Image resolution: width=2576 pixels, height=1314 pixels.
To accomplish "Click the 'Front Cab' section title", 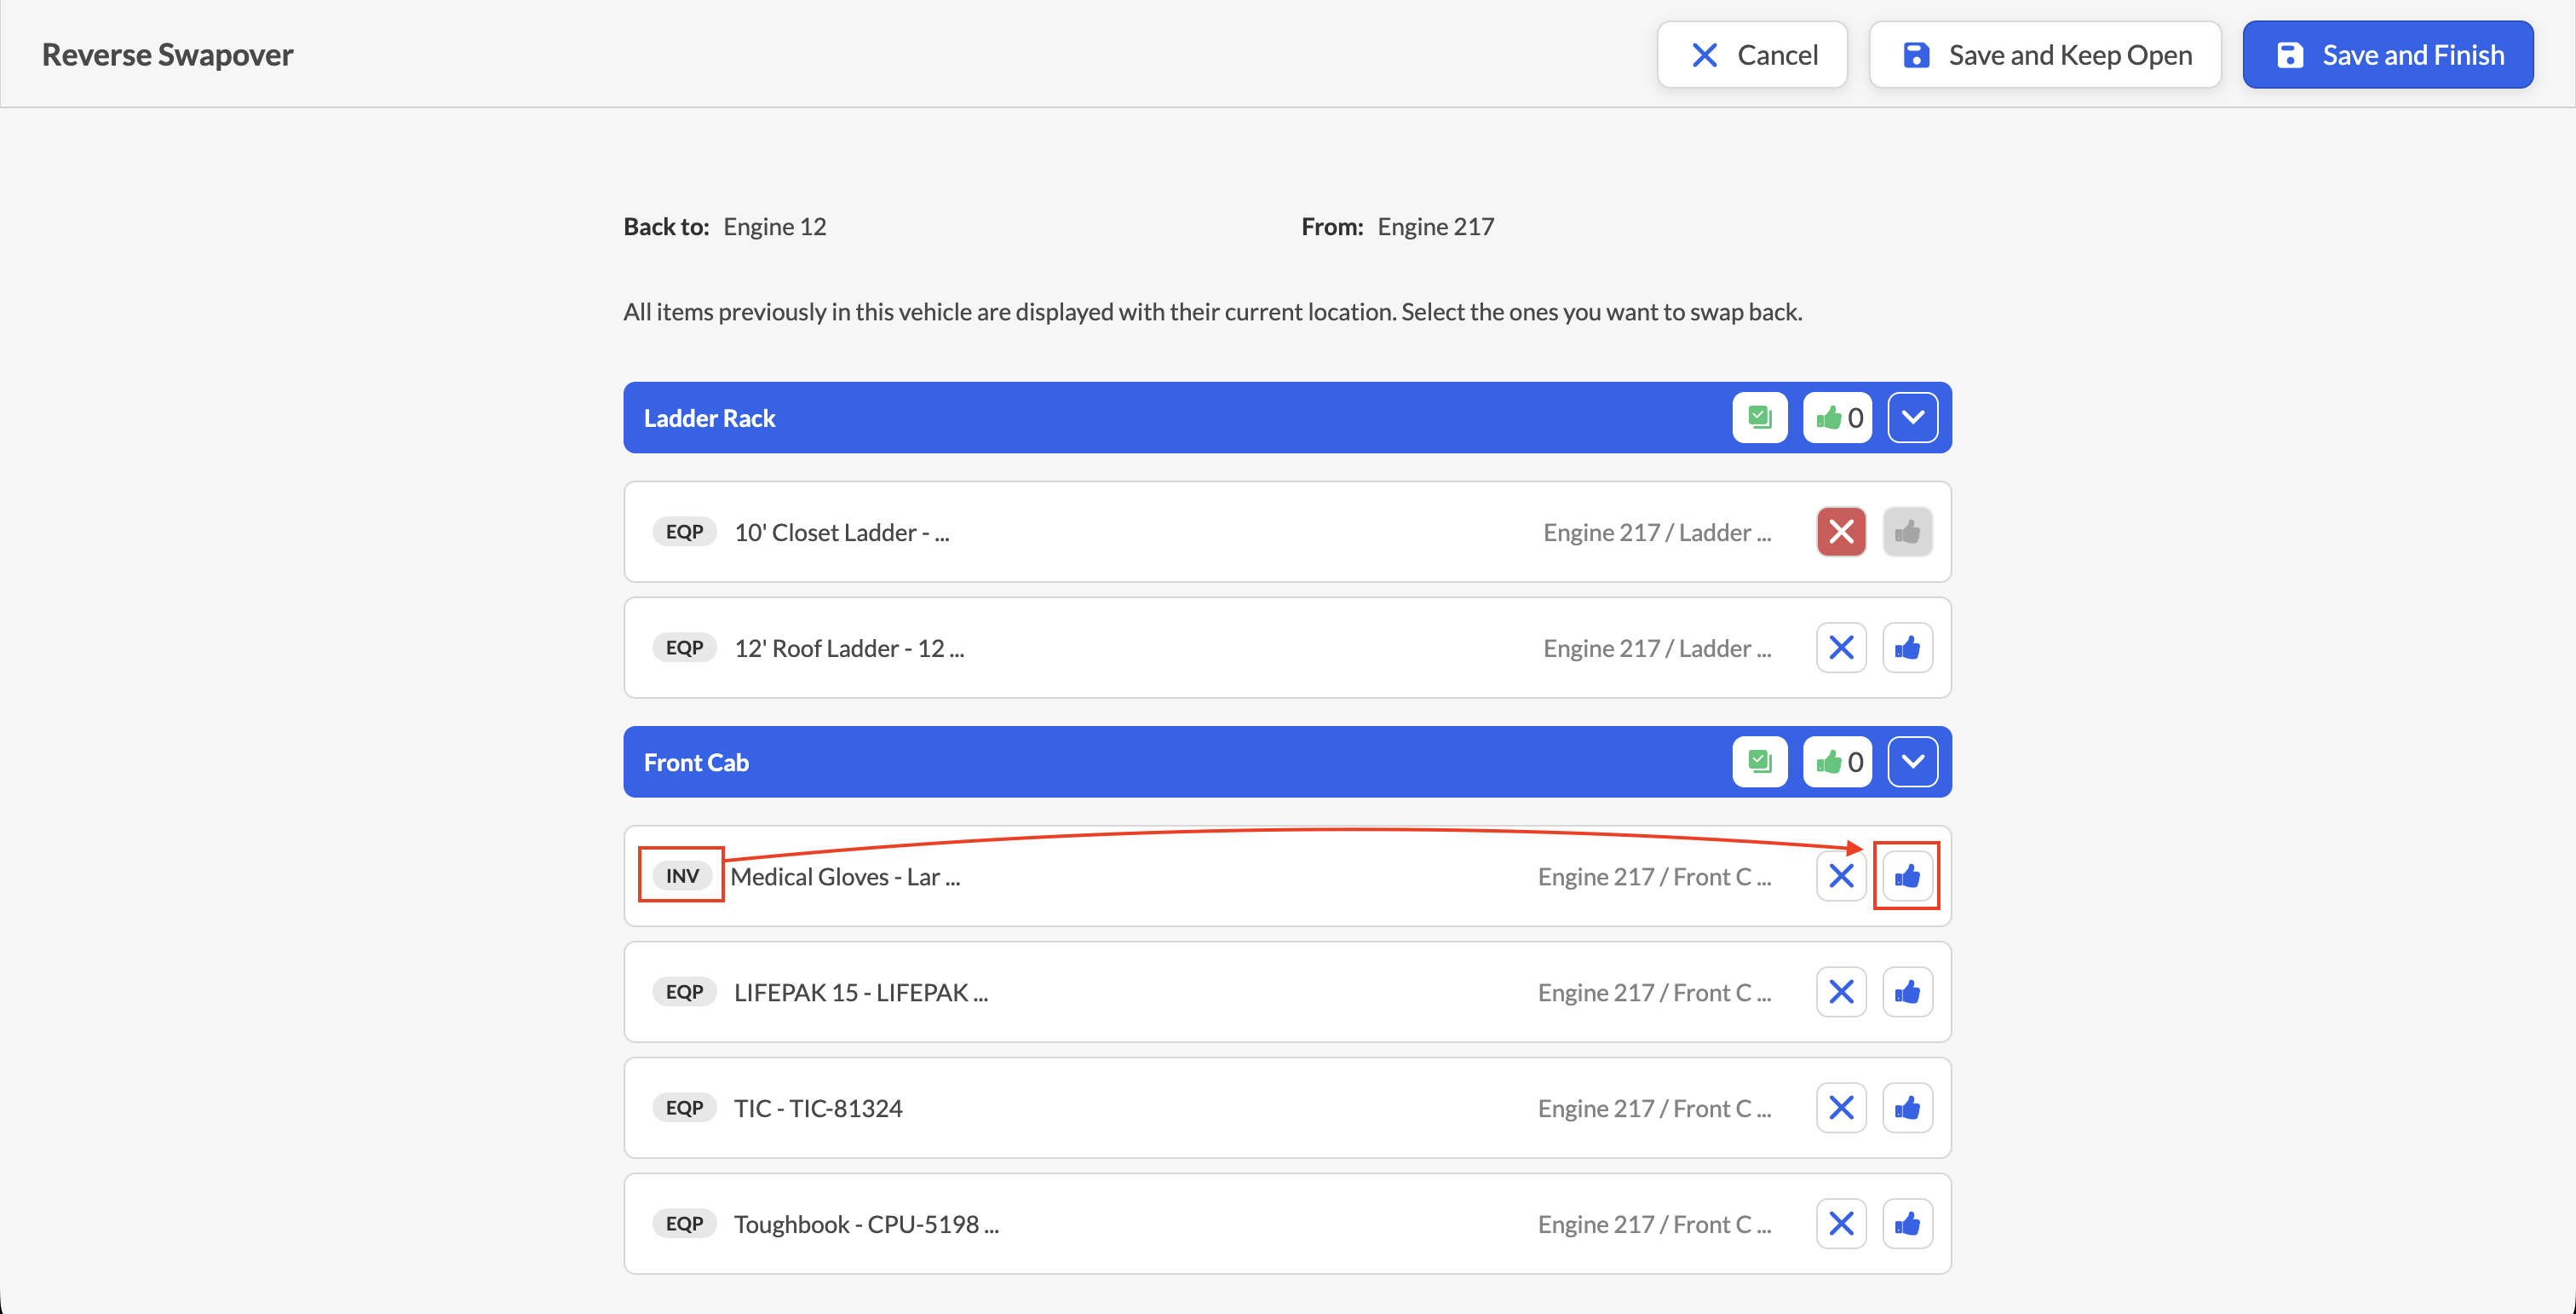I will click(696, 762).
